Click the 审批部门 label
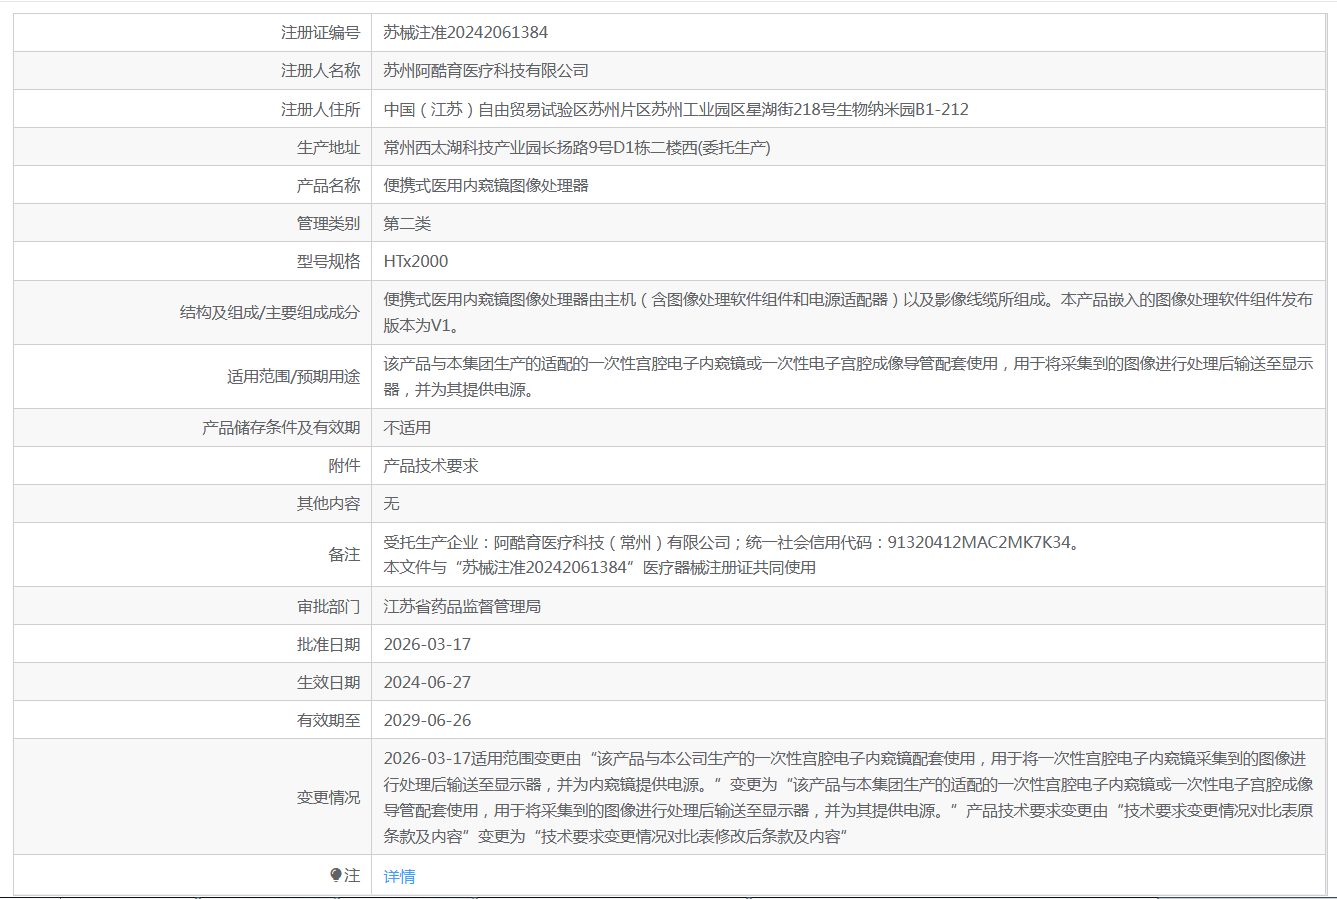 point(328,606)
